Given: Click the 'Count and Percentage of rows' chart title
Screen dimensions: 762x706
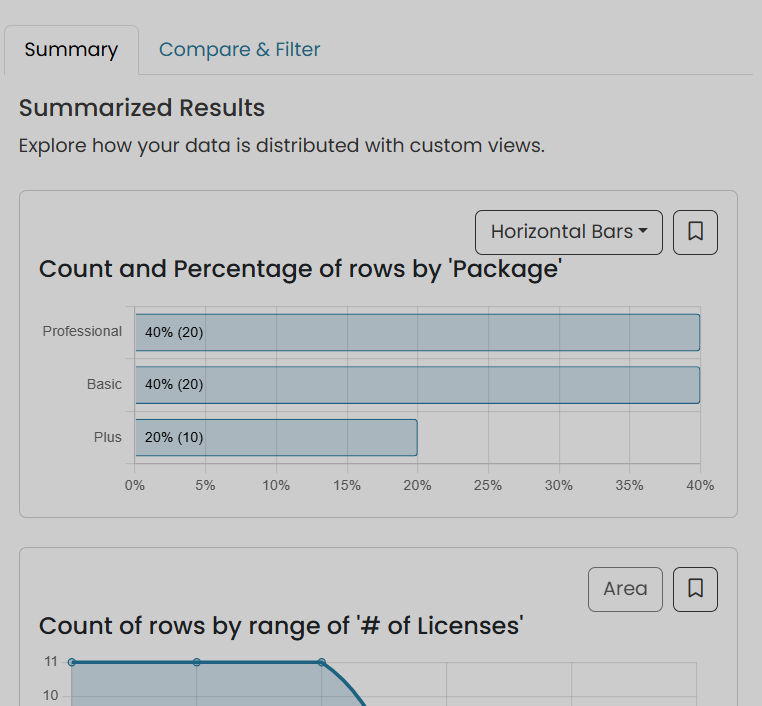Looking at the screenshot, I should pos(300,269).
